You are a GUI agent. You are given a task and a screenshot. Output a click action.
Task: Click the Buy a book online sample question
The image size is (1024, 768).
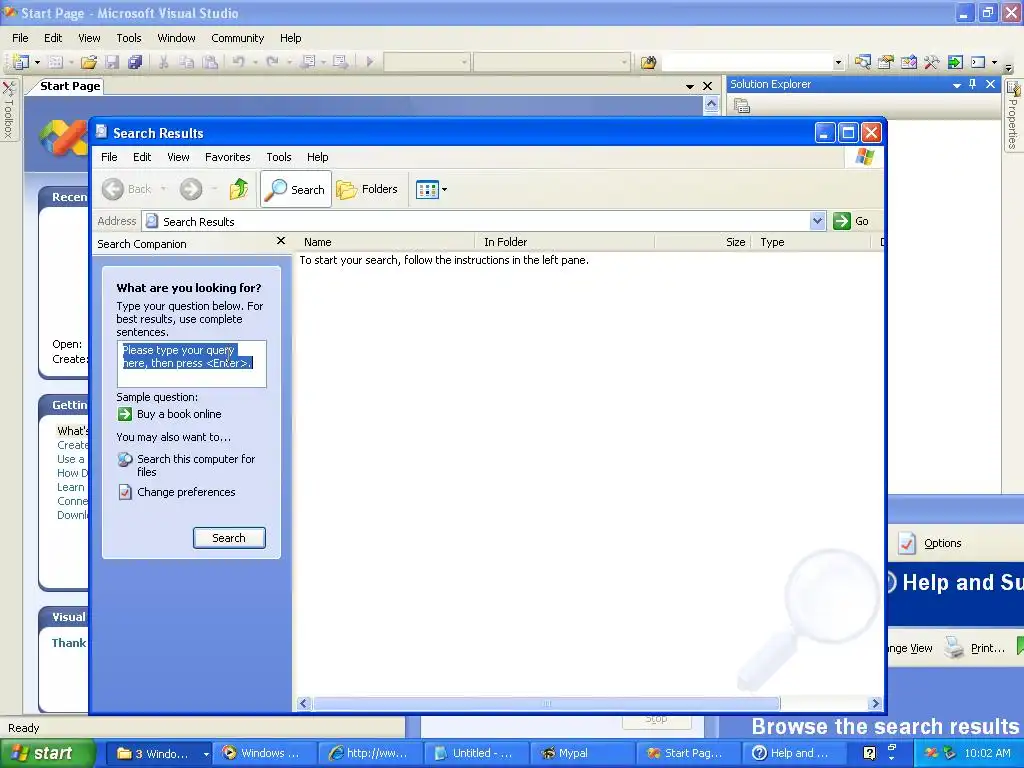click(x=179, y=414)
